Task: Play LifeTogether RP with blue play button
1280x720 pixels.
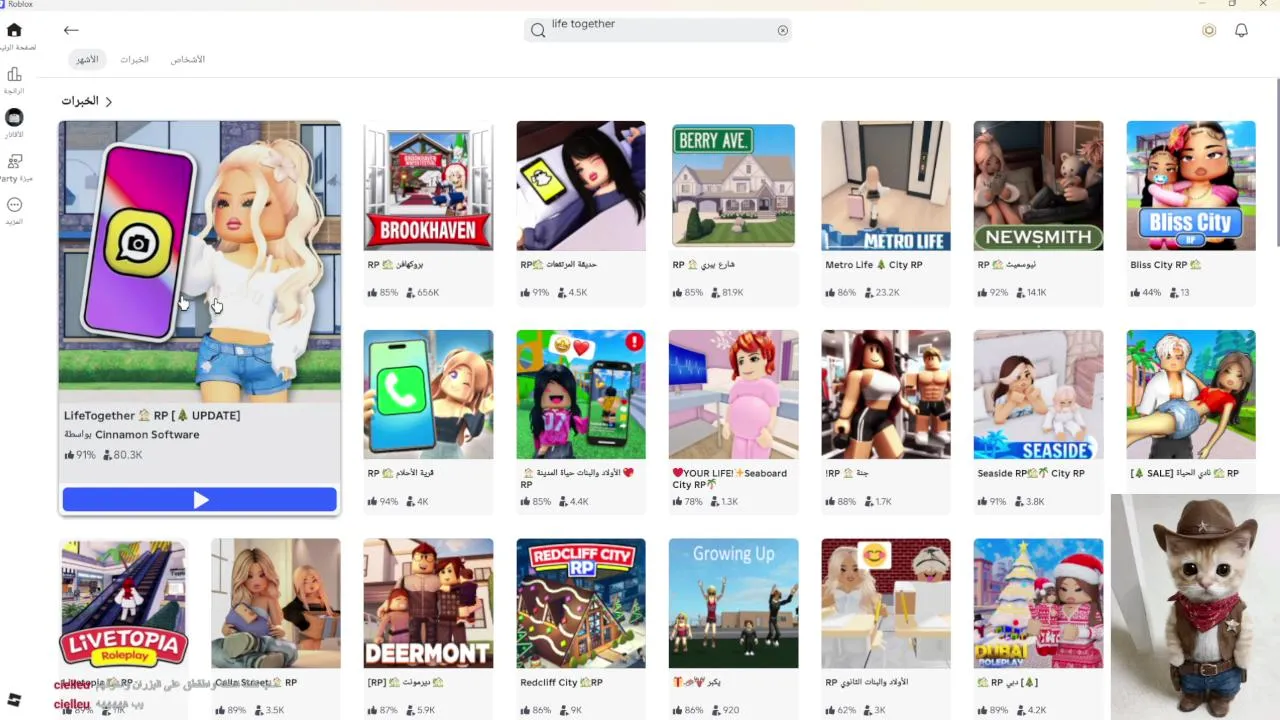Action: (200, 500)
